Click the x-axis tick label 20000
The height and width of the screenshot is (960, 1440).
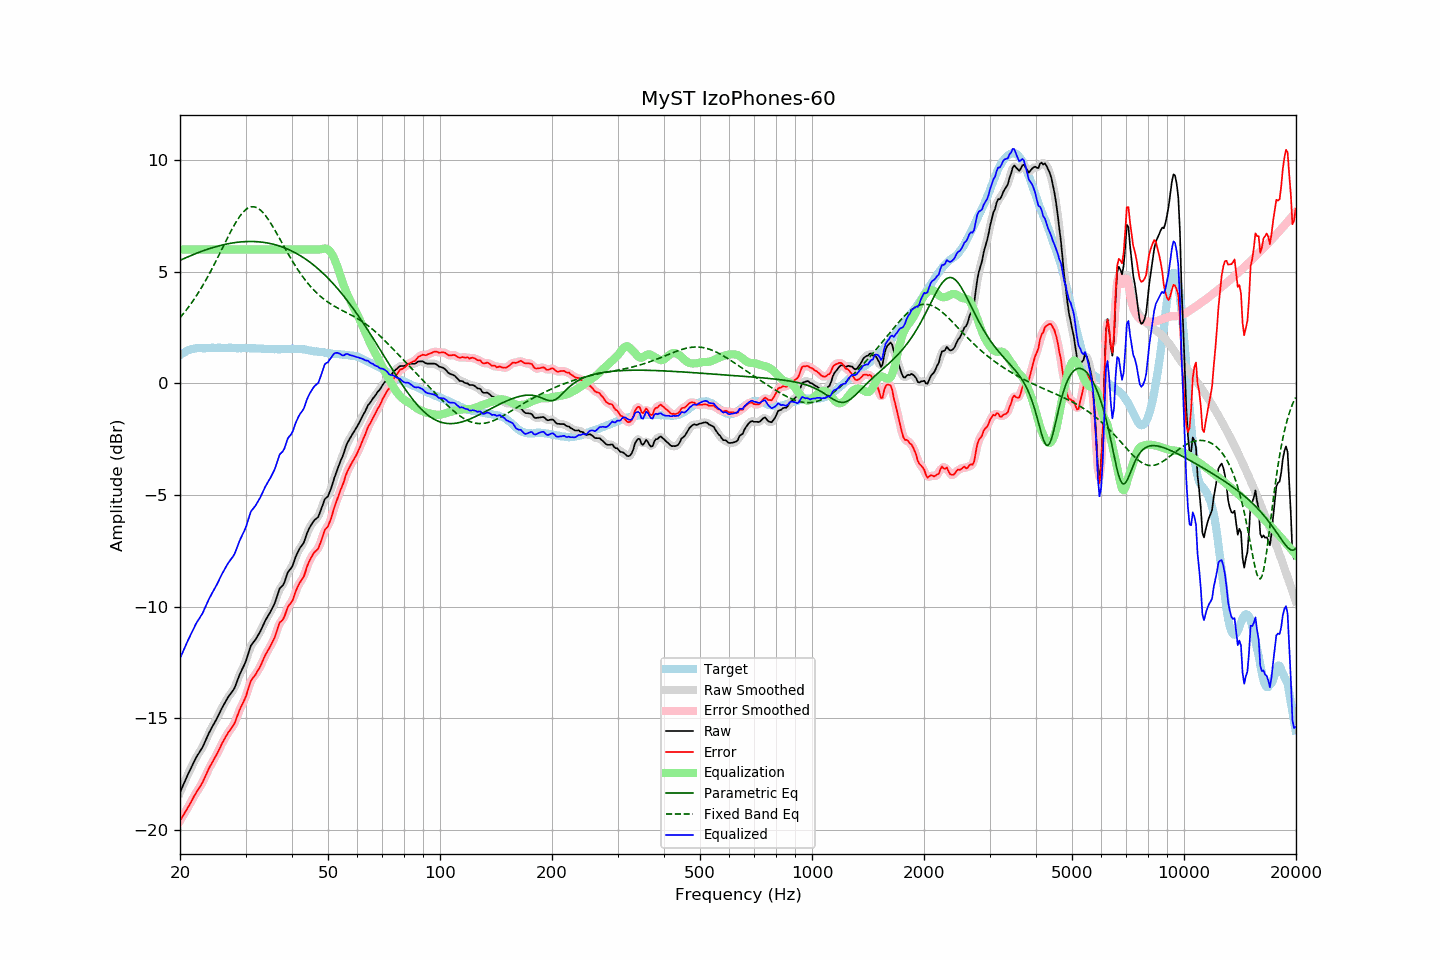point(1296,872)
